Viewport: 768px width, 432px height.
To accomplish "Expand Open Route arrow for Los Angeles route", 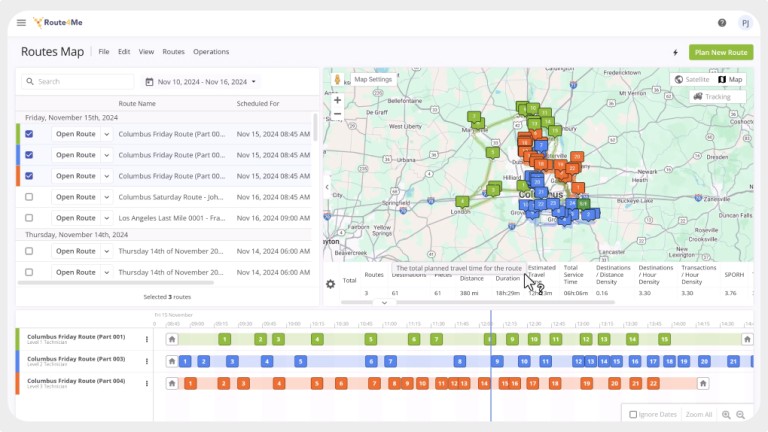I will pyautogui.click(x=106, y=218).
